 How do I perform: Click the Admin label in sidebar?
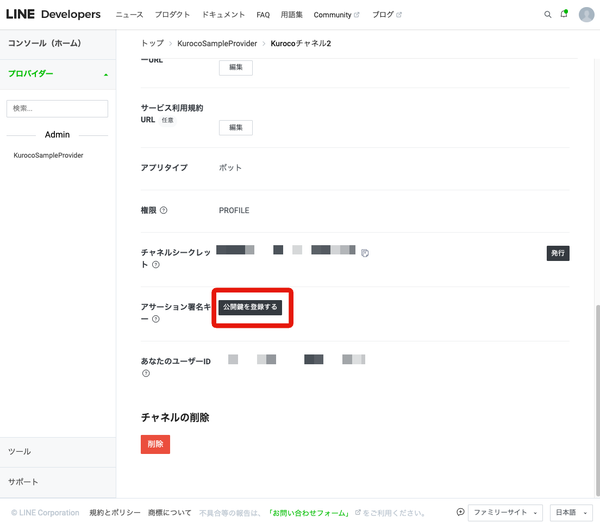57,135
